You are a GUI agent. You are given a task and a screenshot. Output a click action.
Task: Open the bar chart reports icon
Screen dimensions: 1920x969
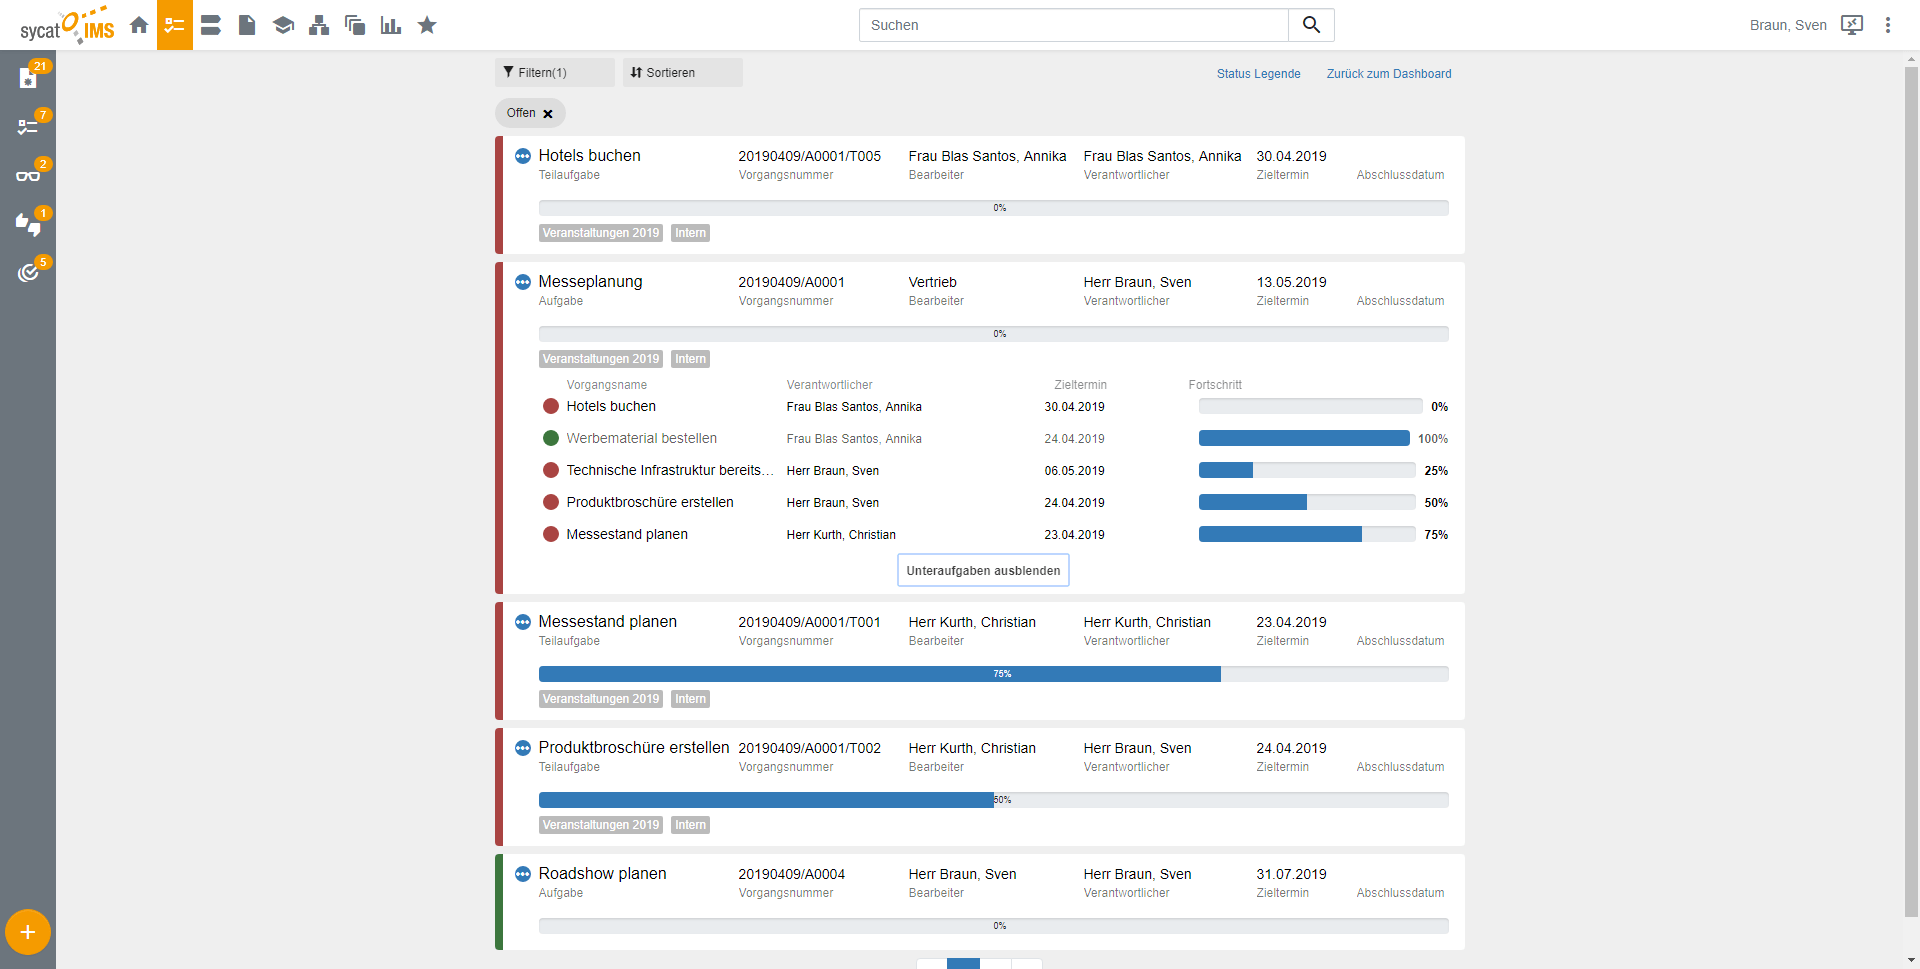[x=391, y=25]
